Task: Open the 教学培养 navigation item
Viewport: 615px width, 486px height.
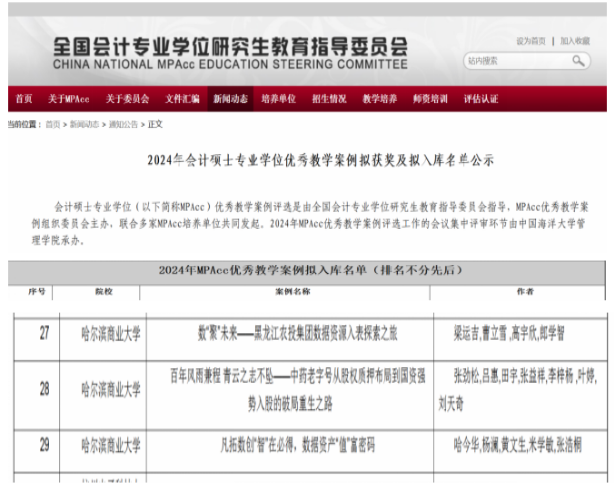Action: click(380, 99)
